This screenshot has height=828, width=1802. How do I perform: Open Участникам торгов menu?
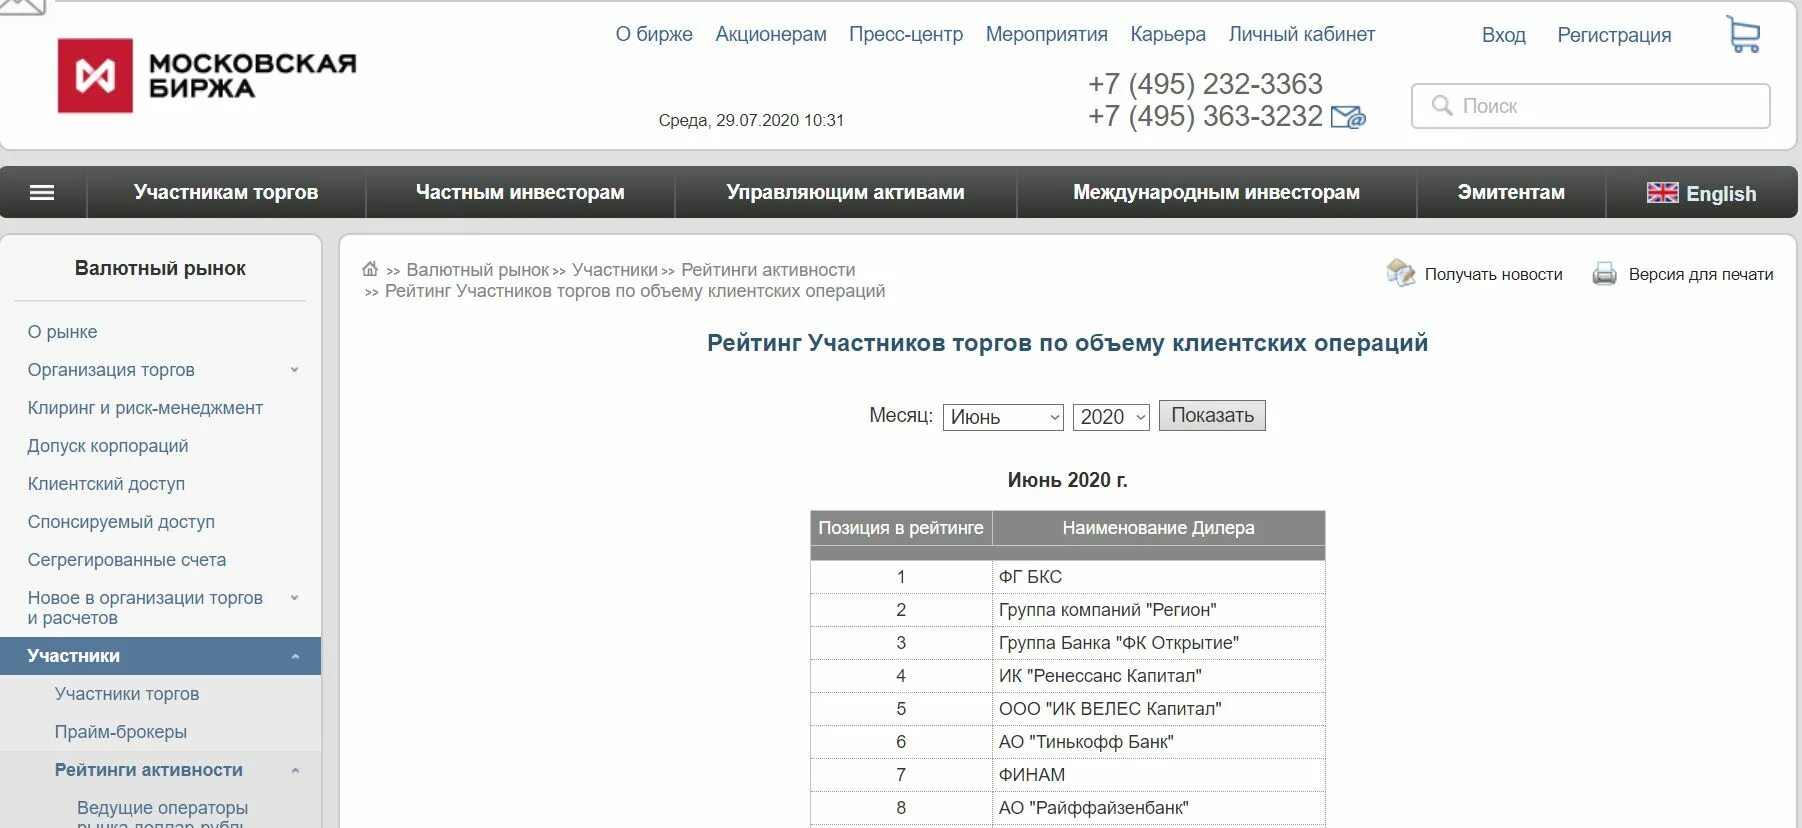point(226,192)
